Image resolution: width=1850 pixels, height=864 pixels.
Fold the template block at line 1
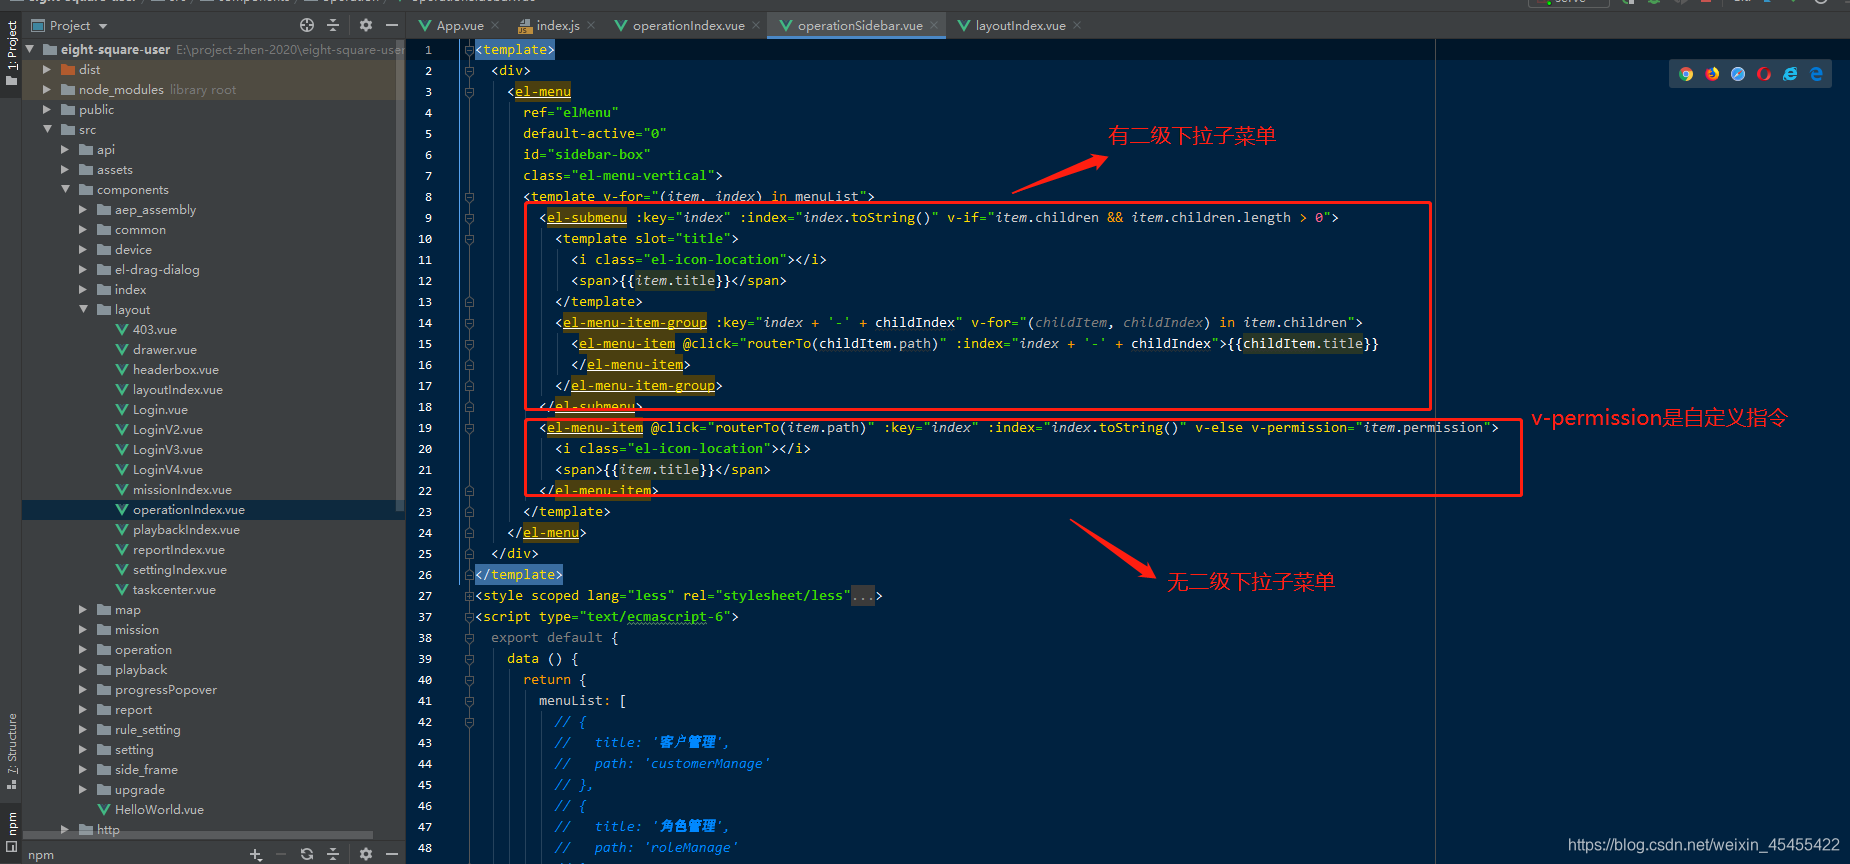click(x=469, y=49)
